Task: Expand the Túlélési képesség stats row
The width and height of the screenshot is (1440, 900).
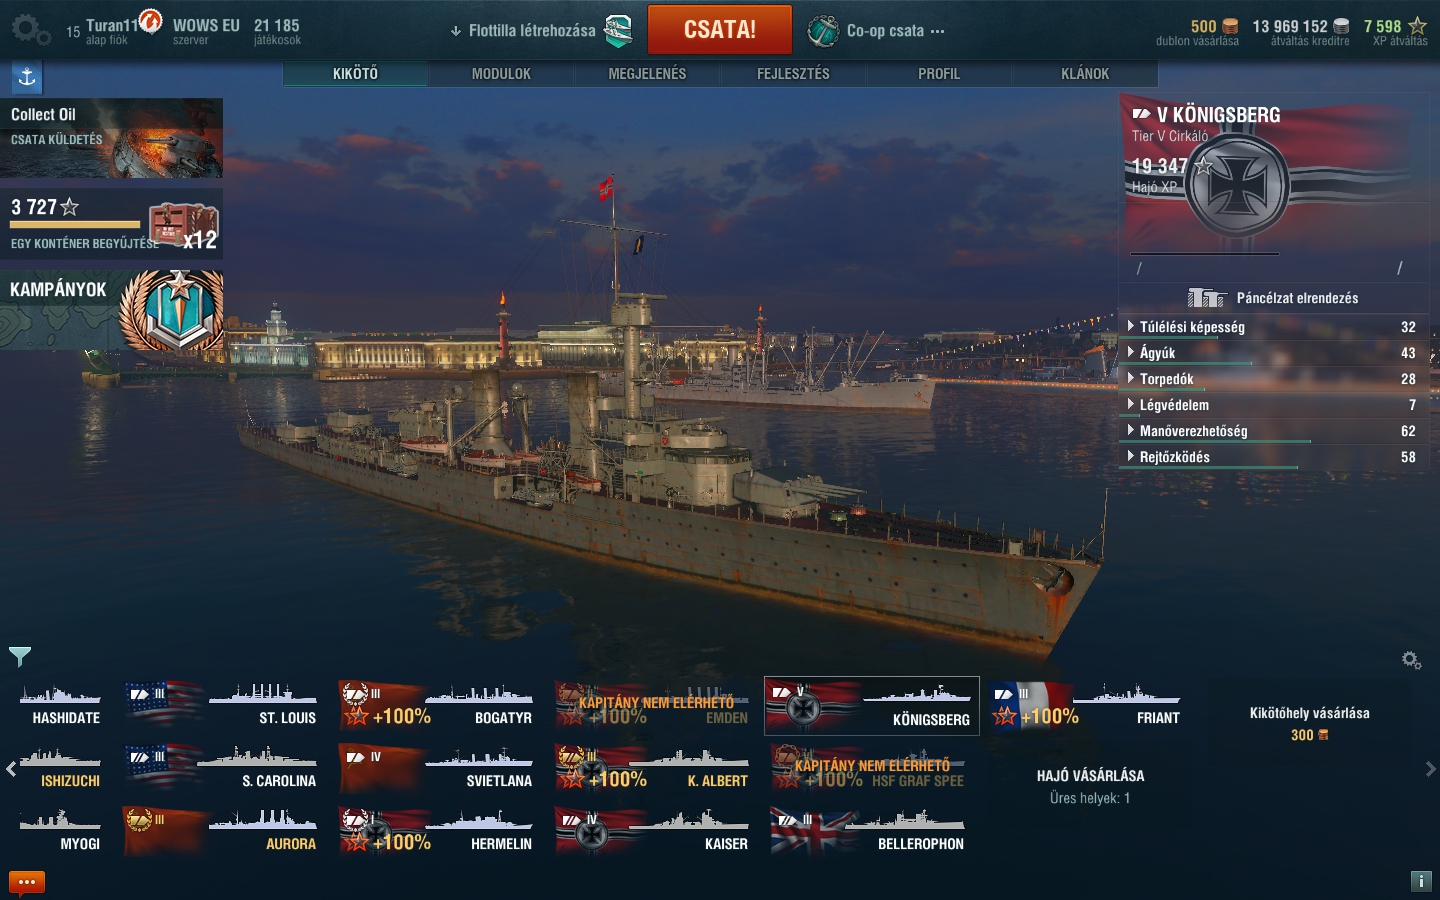Action: [1272, 327]
